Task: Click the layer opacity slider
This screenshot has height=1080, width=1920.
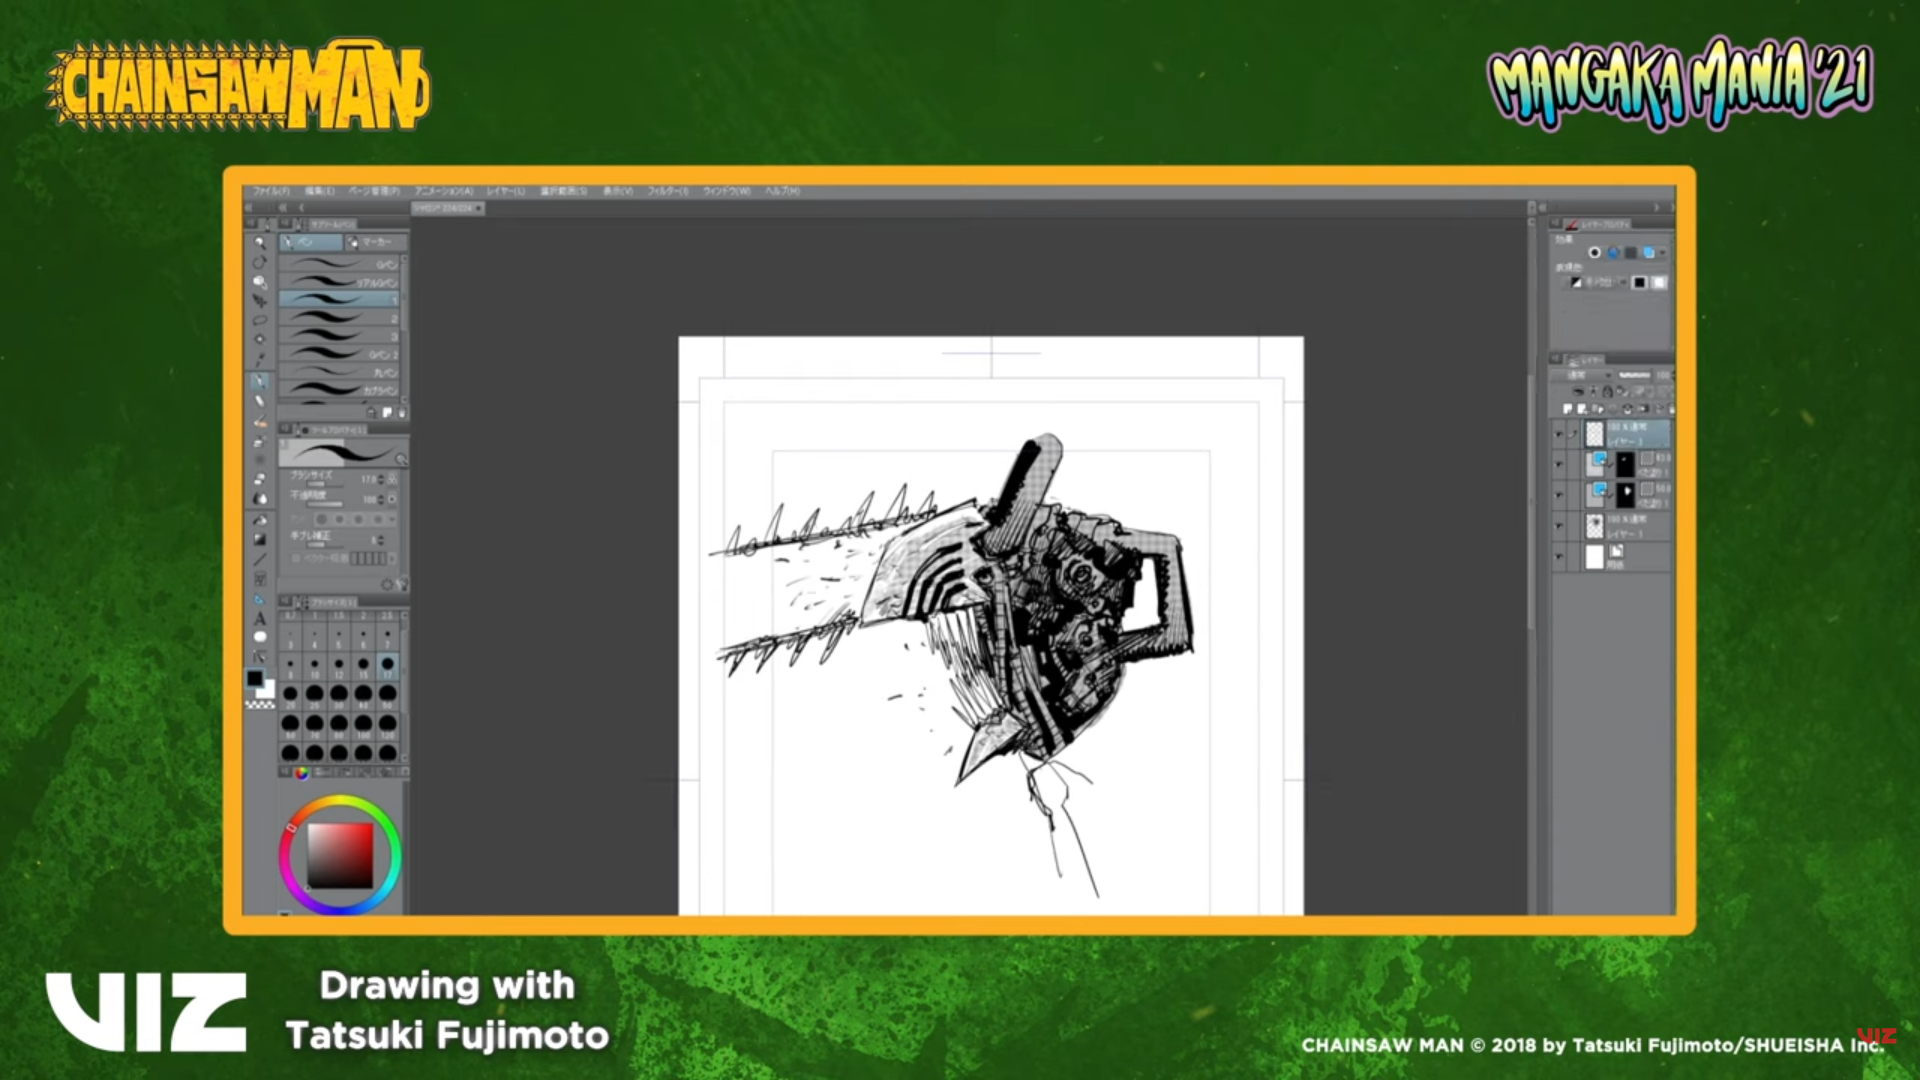Action: [1634, 375]
